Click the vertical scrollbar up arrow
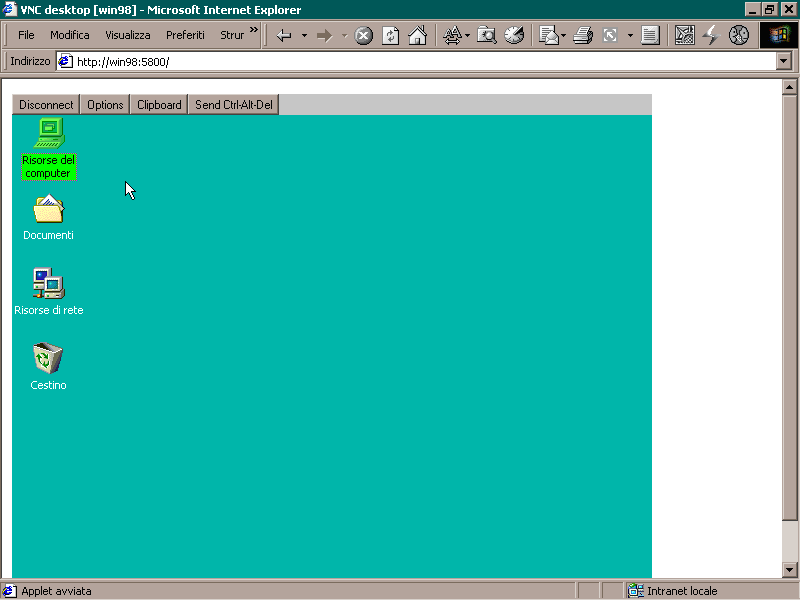Image resolution: width=800 pixels, height=600 pixels. (x=789, y=87)
